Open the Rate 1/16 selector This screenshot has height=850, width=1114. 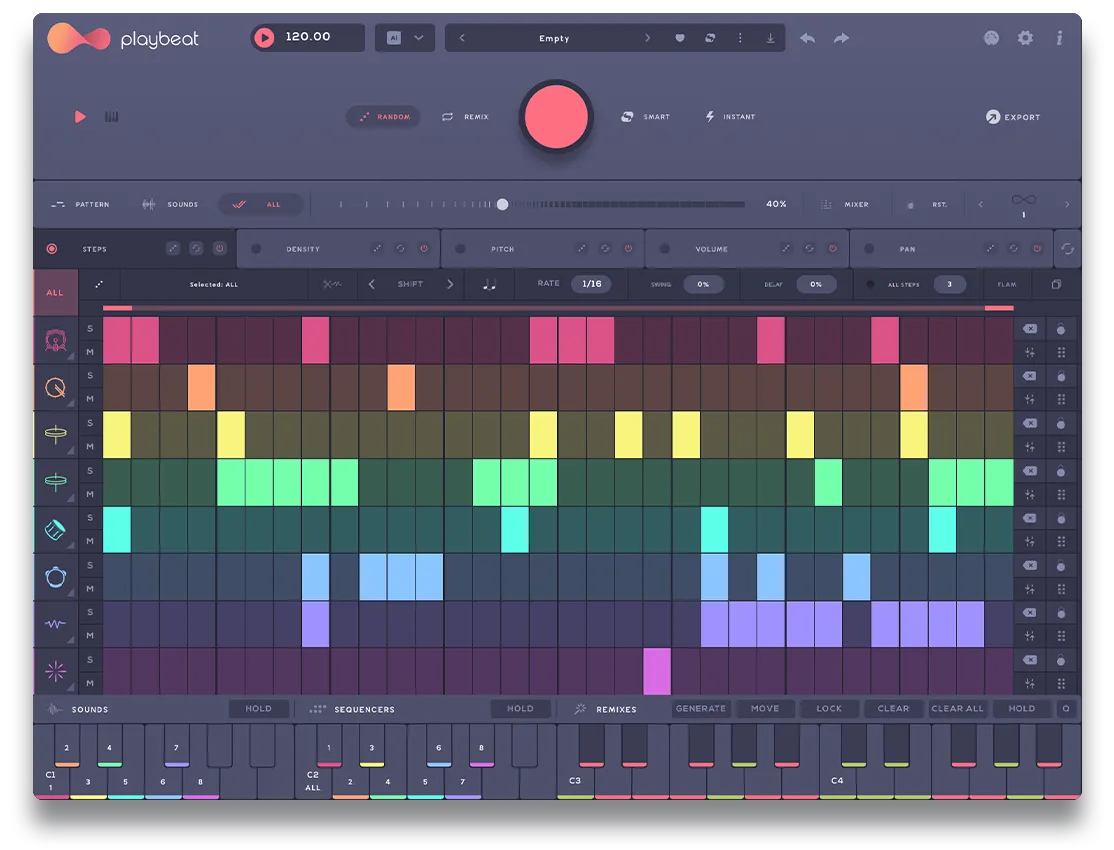(x=591, y=284)
